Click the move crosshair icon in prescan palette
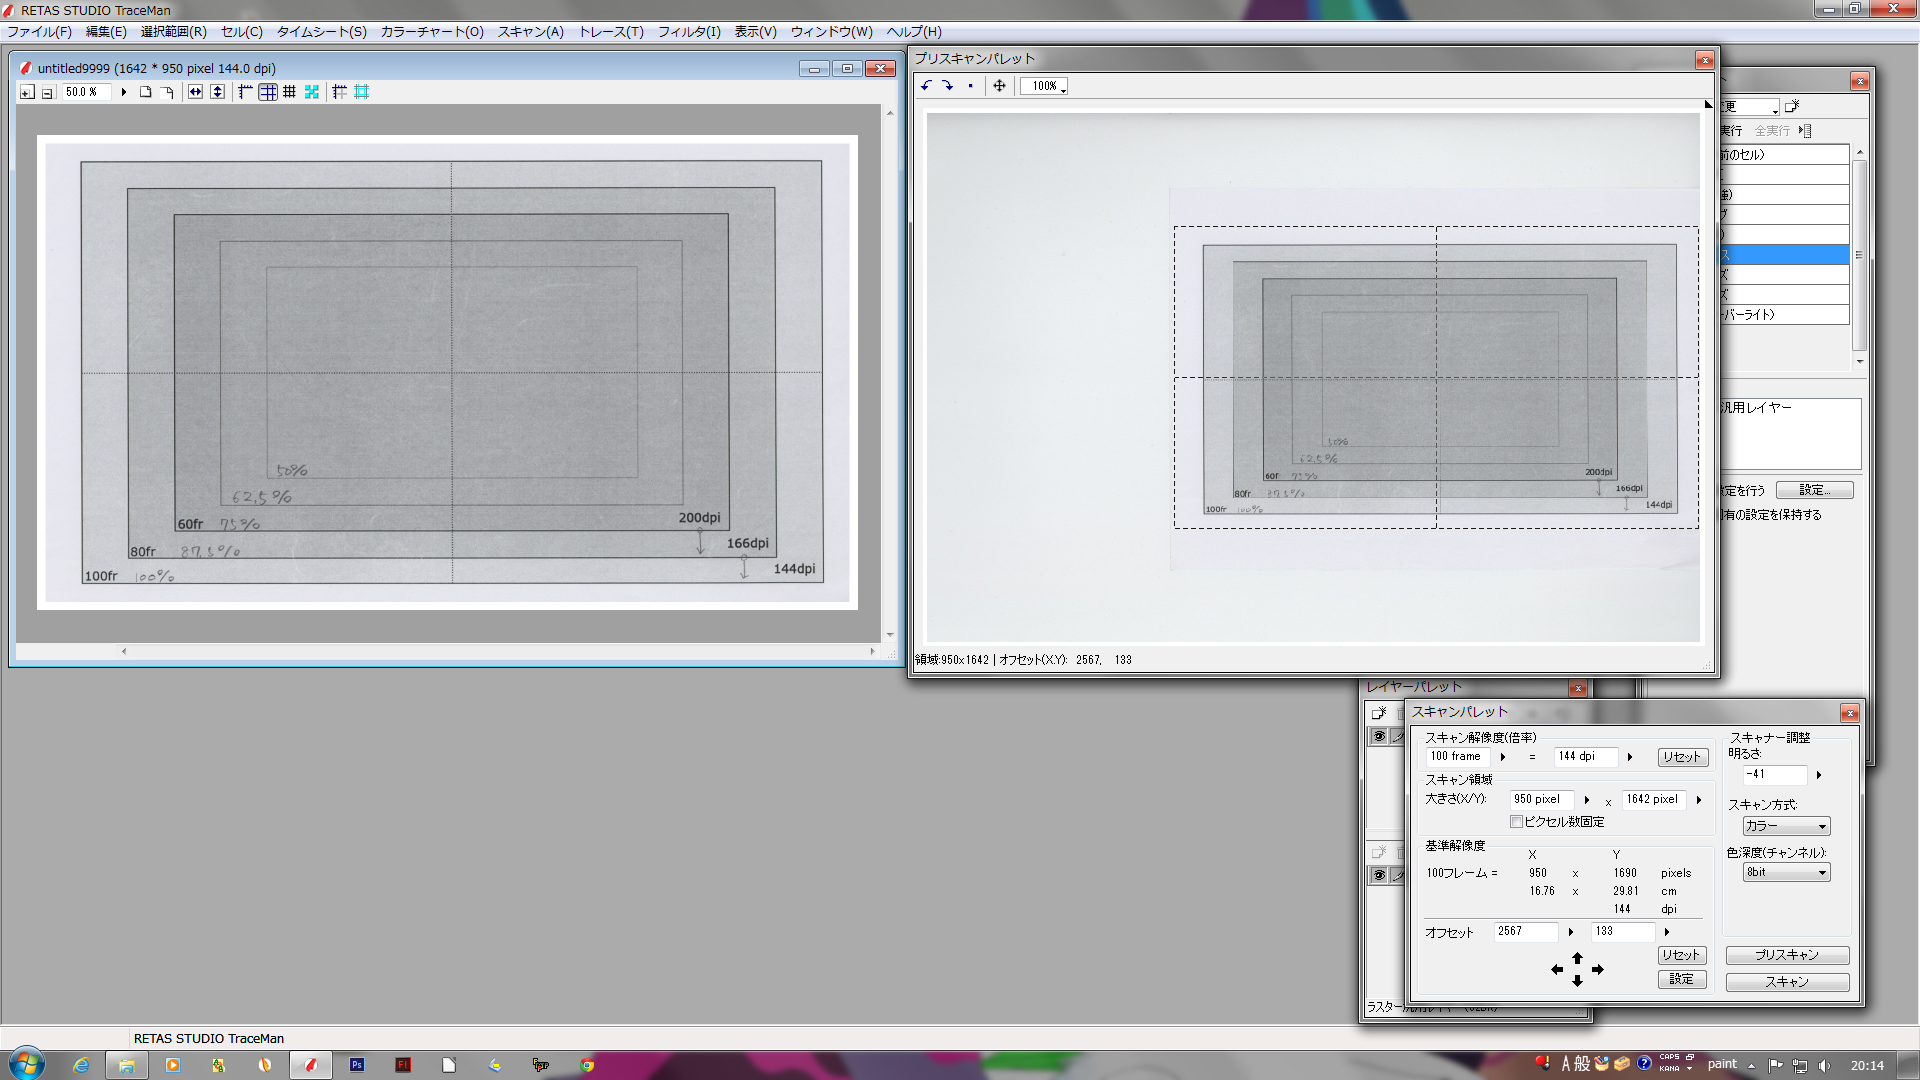Screen dimensions: 1920x1080 (999, 86)
